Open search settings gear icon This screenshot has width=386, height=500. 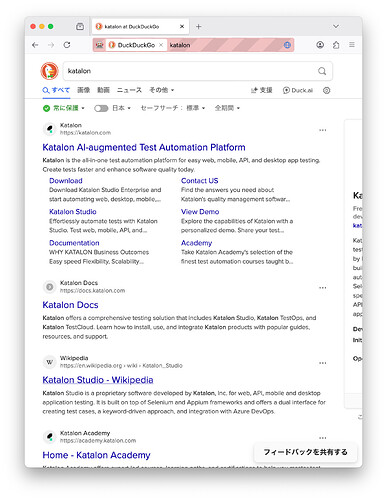click(x=327, y=90)
